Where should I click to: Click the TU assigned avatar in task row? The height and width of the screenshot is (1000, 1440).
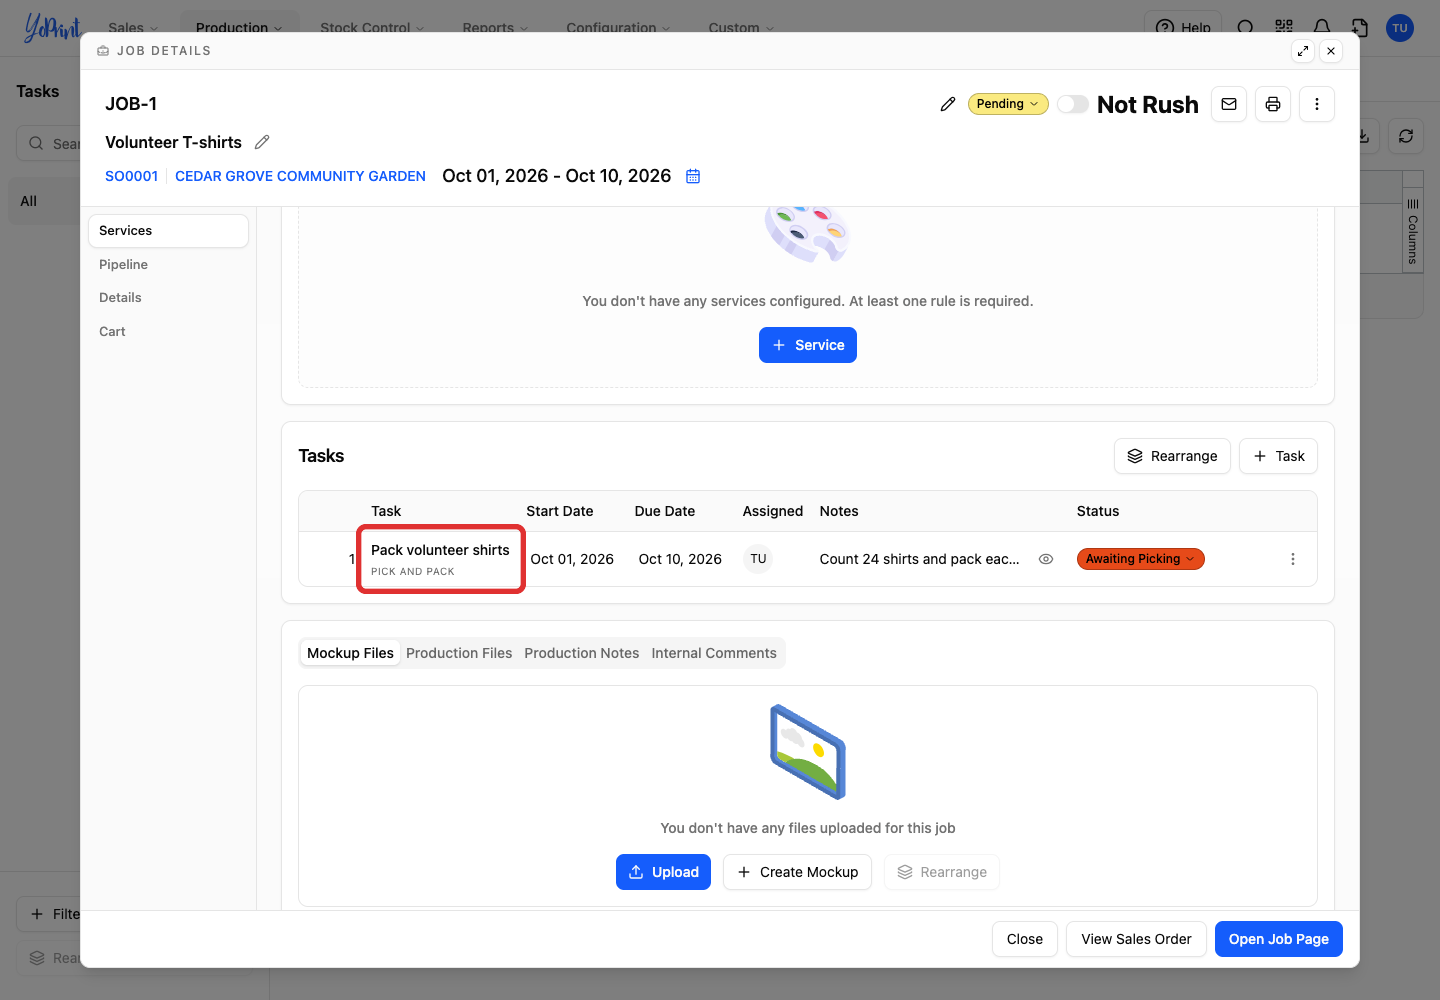(x=759, y=559)
